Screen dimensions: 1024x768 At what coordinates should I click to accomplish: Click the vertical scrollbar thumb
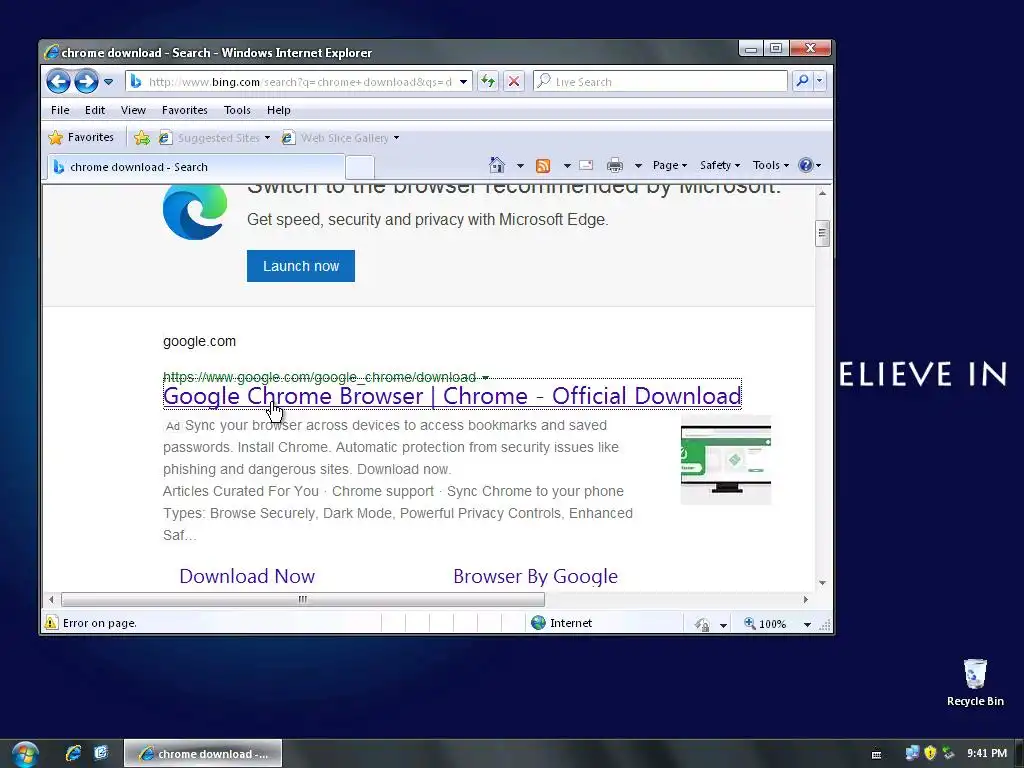point(822,233)
